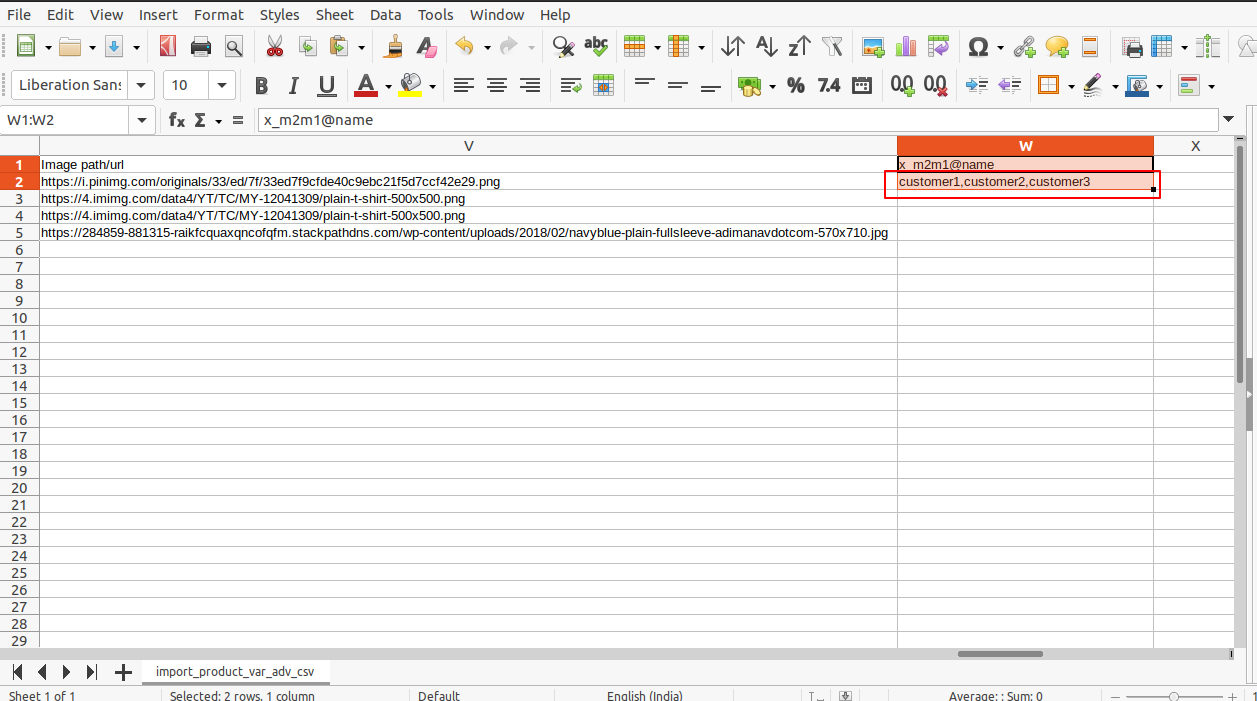
Task: Click the column V header
Action: pos(468,146)
